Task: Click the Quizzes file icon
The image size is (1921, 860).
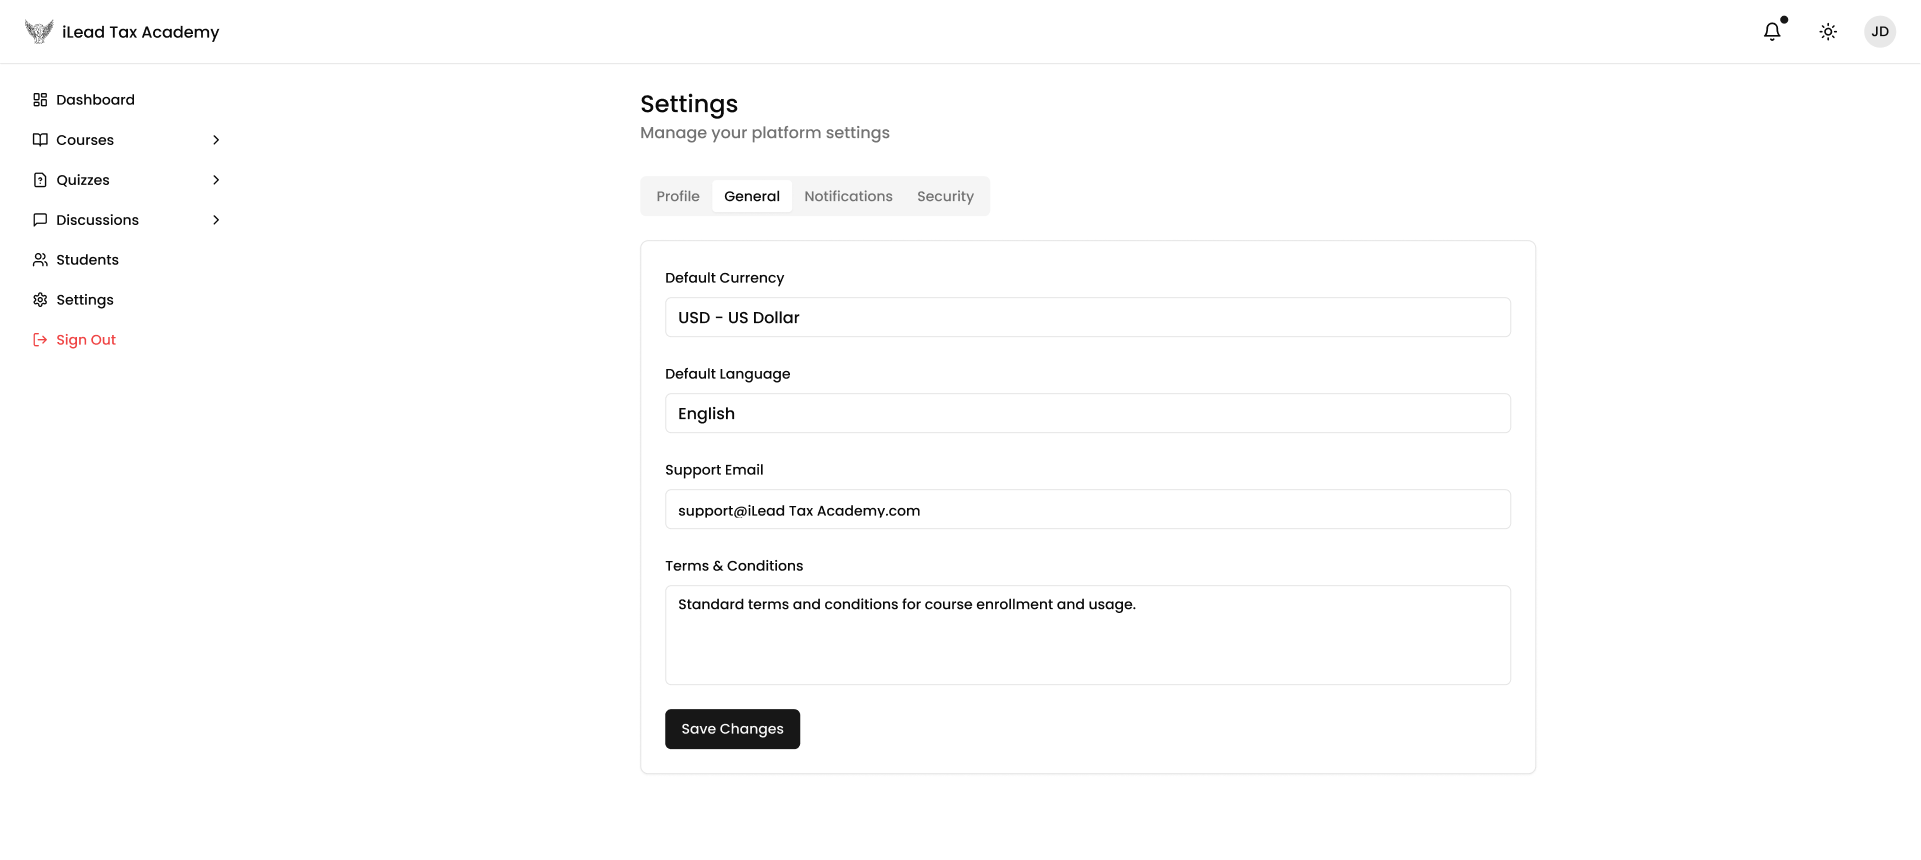Action: [x=40, y=180]
